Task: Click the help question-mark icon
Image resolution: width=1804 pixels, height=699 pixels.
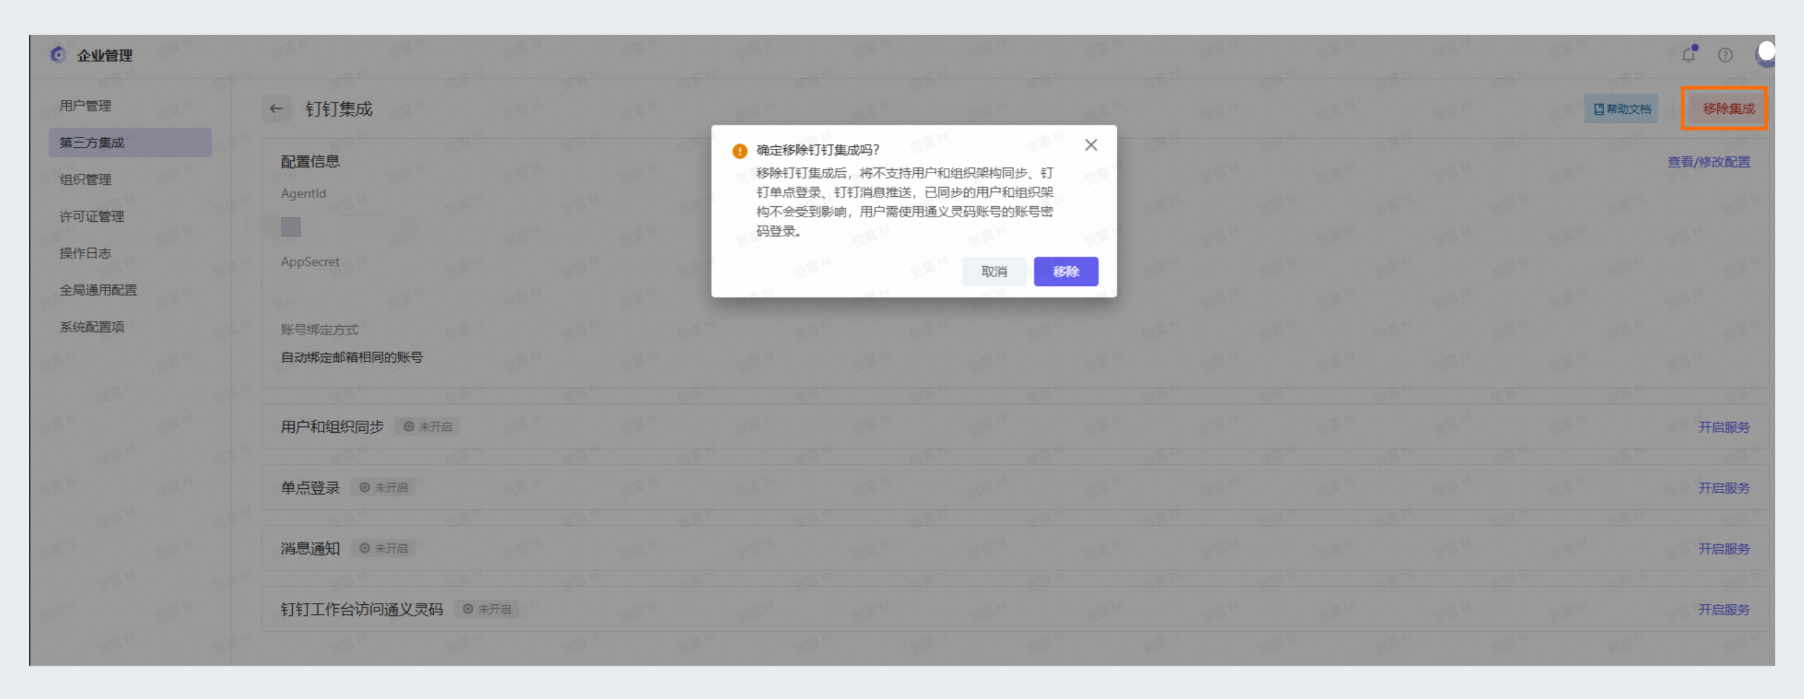Action: pos(1725,55)
